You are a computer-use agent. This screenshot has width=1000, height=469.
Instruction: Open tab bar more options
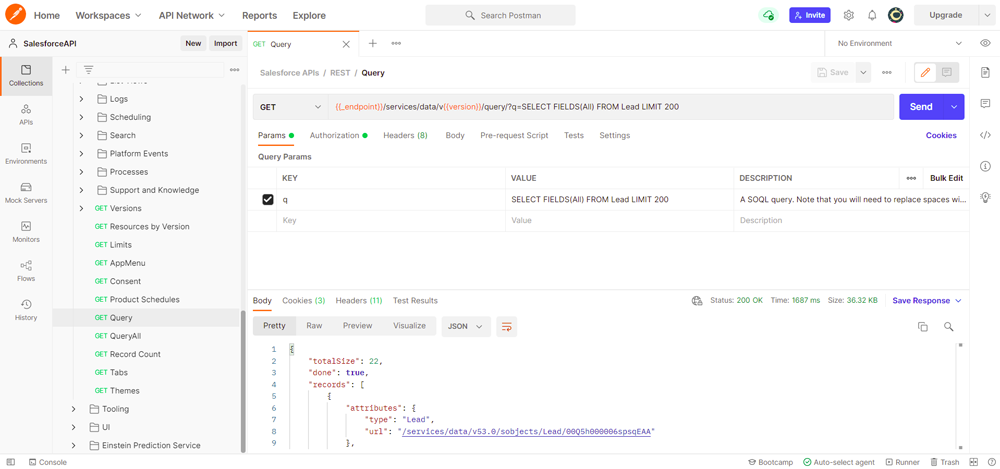pyautogui.click(x=396, y=43)
